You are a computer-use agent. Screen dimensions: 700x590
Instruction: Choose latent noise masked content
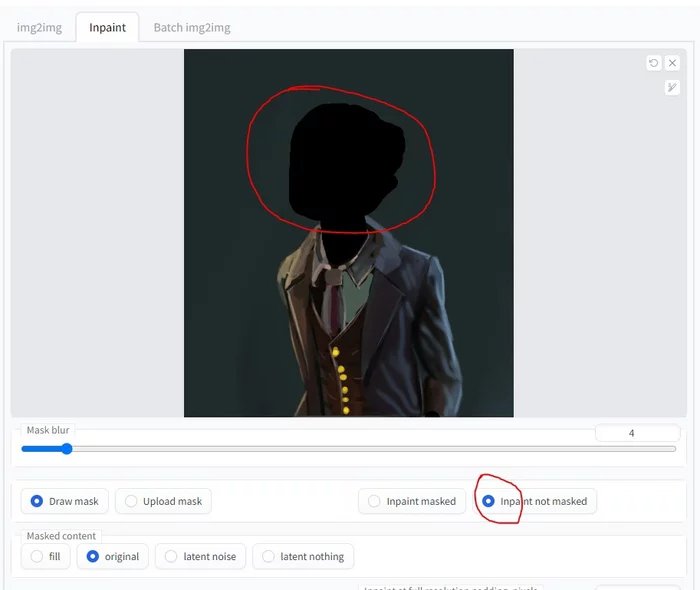point(200,557)
